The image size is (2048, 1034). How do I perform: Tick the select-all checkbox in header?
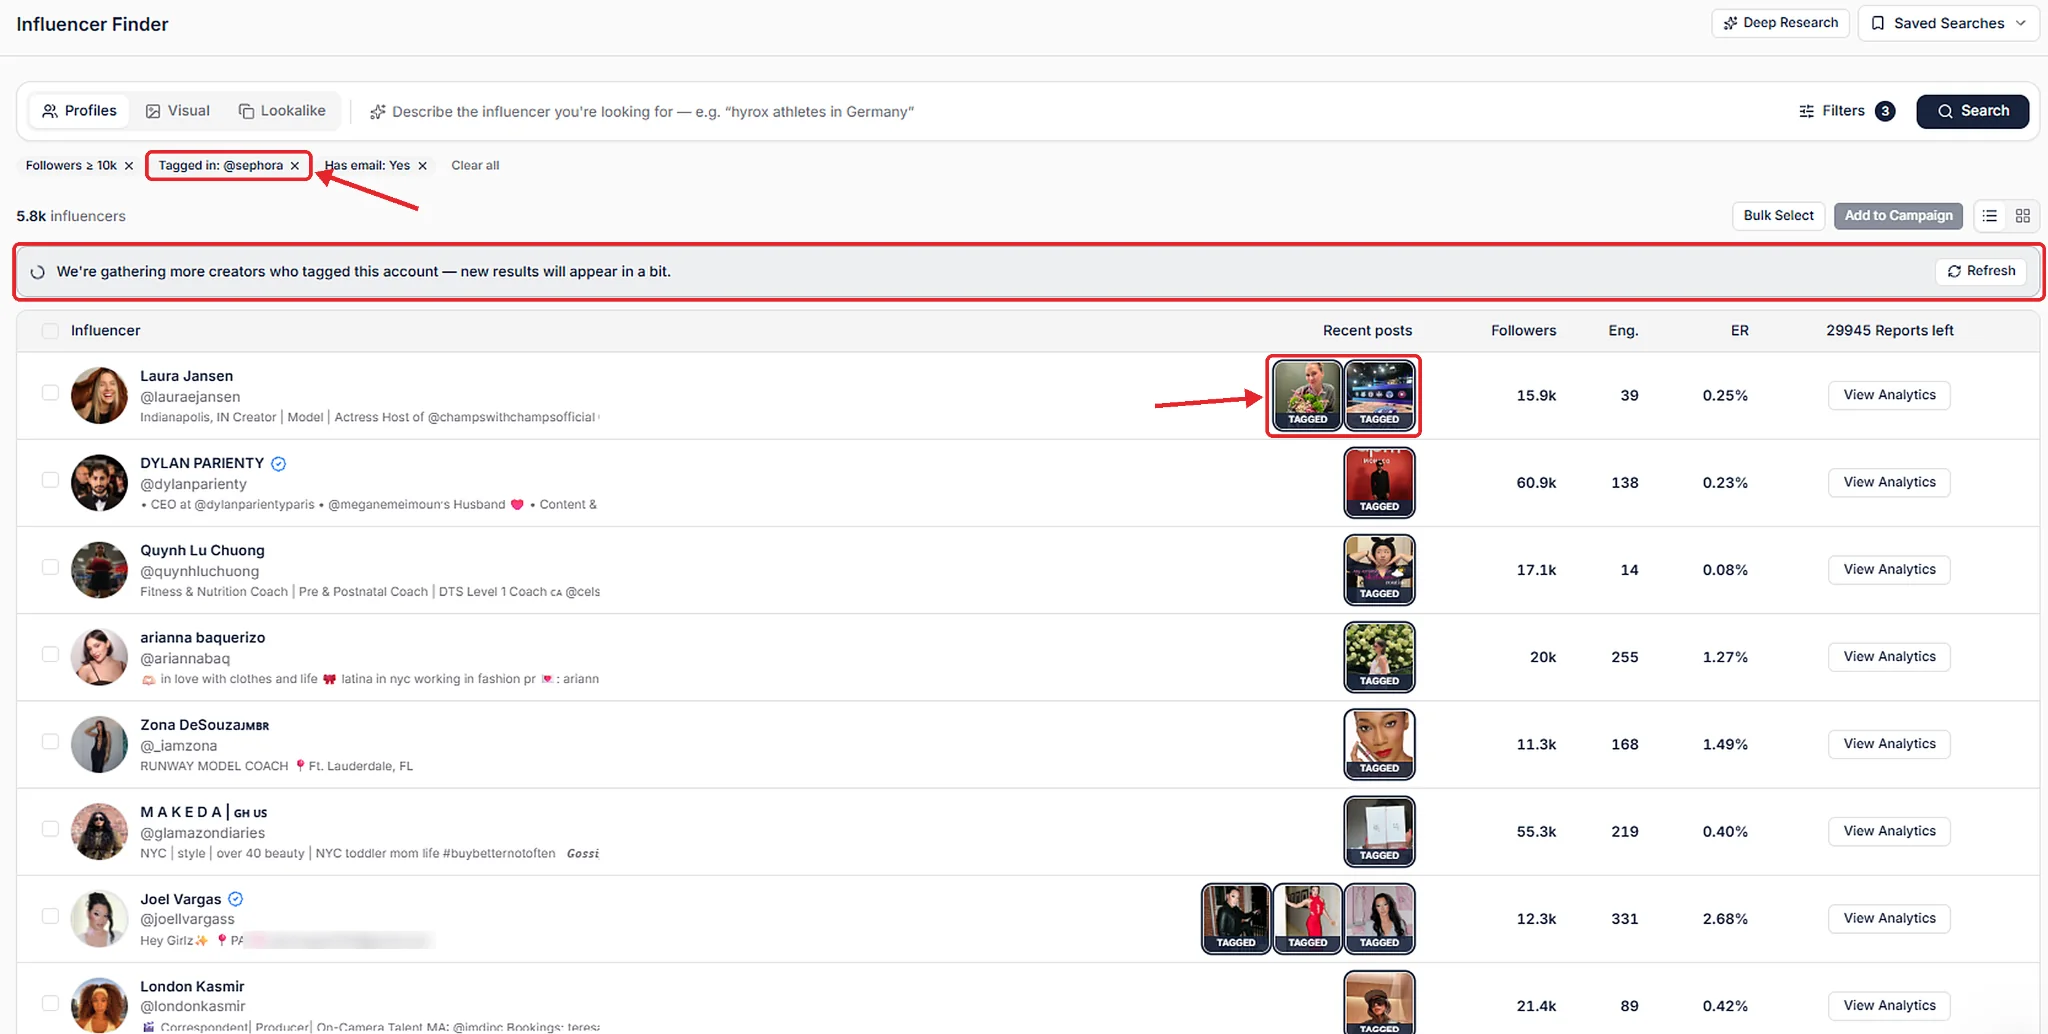click(50, 331)
